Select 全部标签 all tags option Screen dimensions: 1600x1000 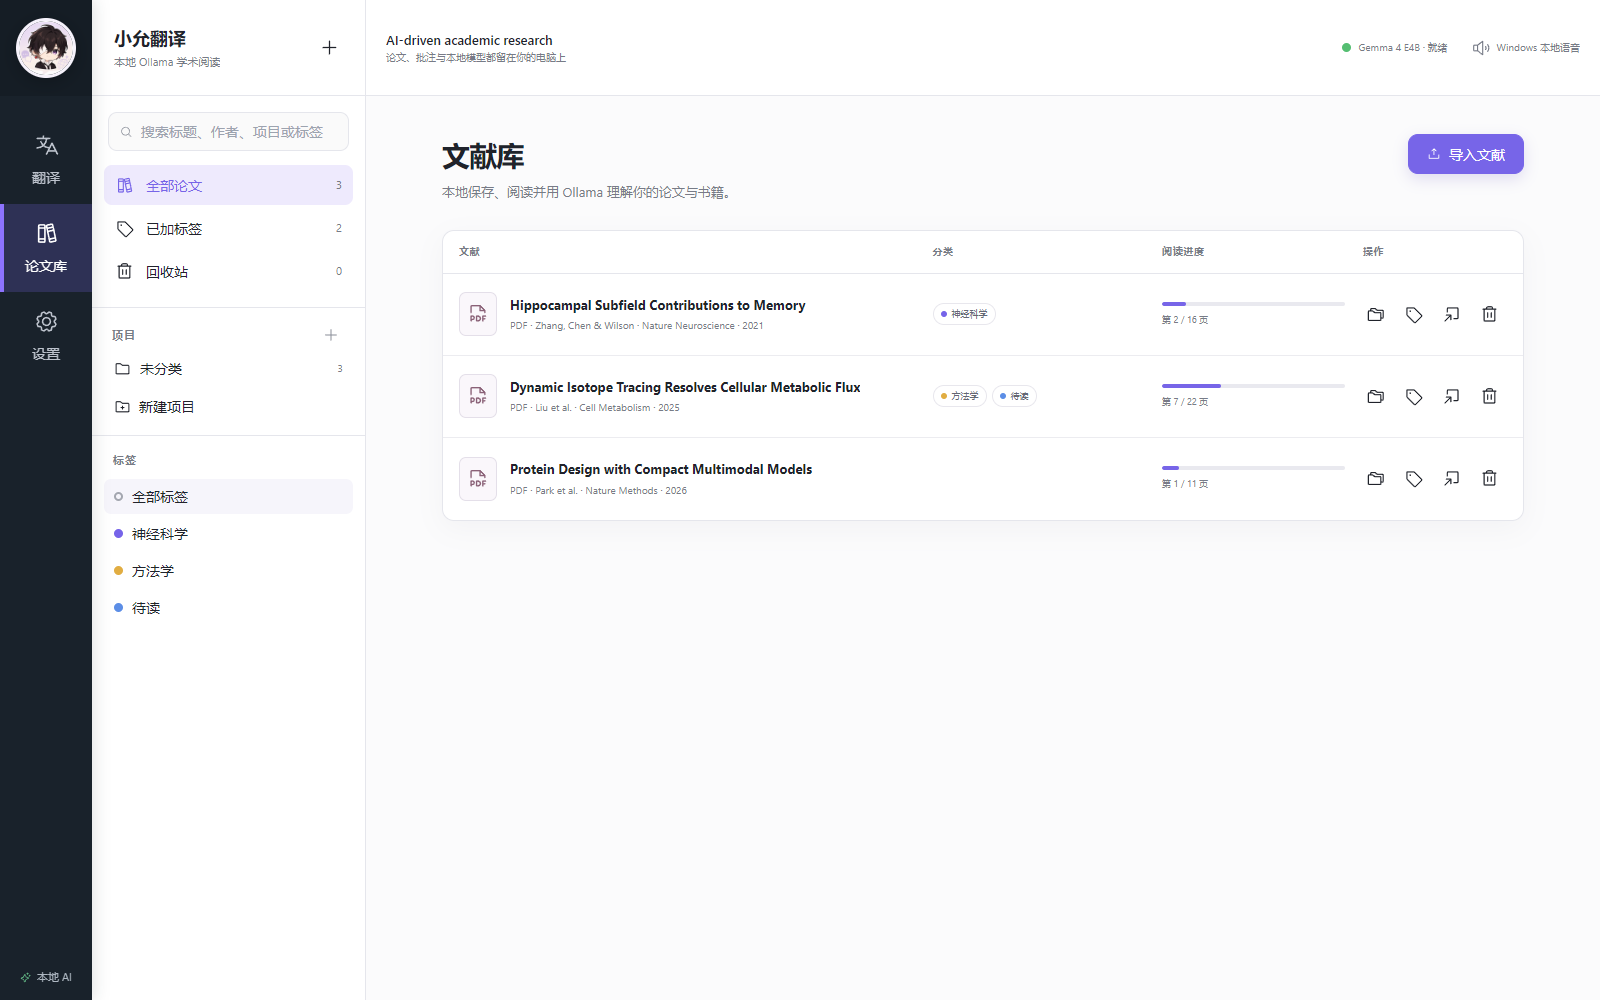(228, 496)
